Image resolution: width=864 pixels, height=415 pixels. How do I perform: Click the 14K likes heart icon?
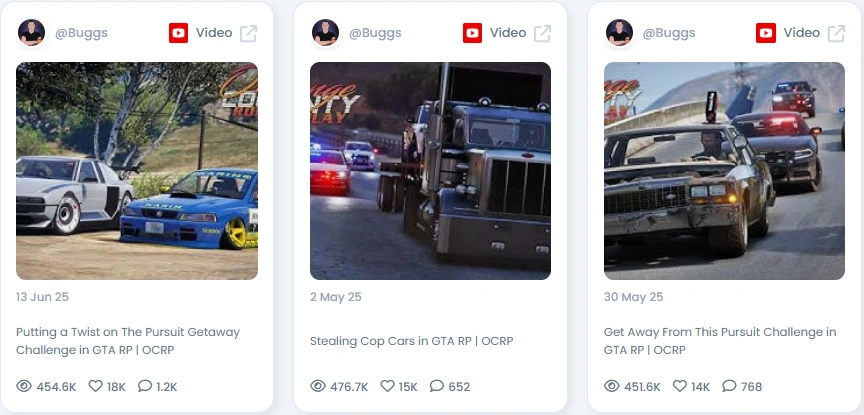click(679, 386)
